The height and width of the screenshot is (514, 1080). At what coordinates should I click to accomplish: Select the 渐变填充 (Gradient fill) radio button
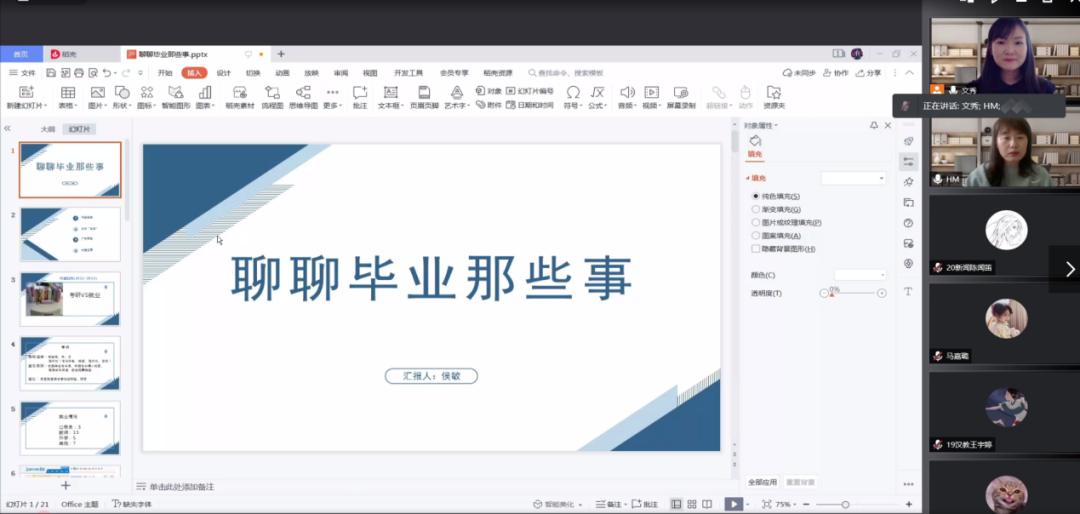click(756, 209)
